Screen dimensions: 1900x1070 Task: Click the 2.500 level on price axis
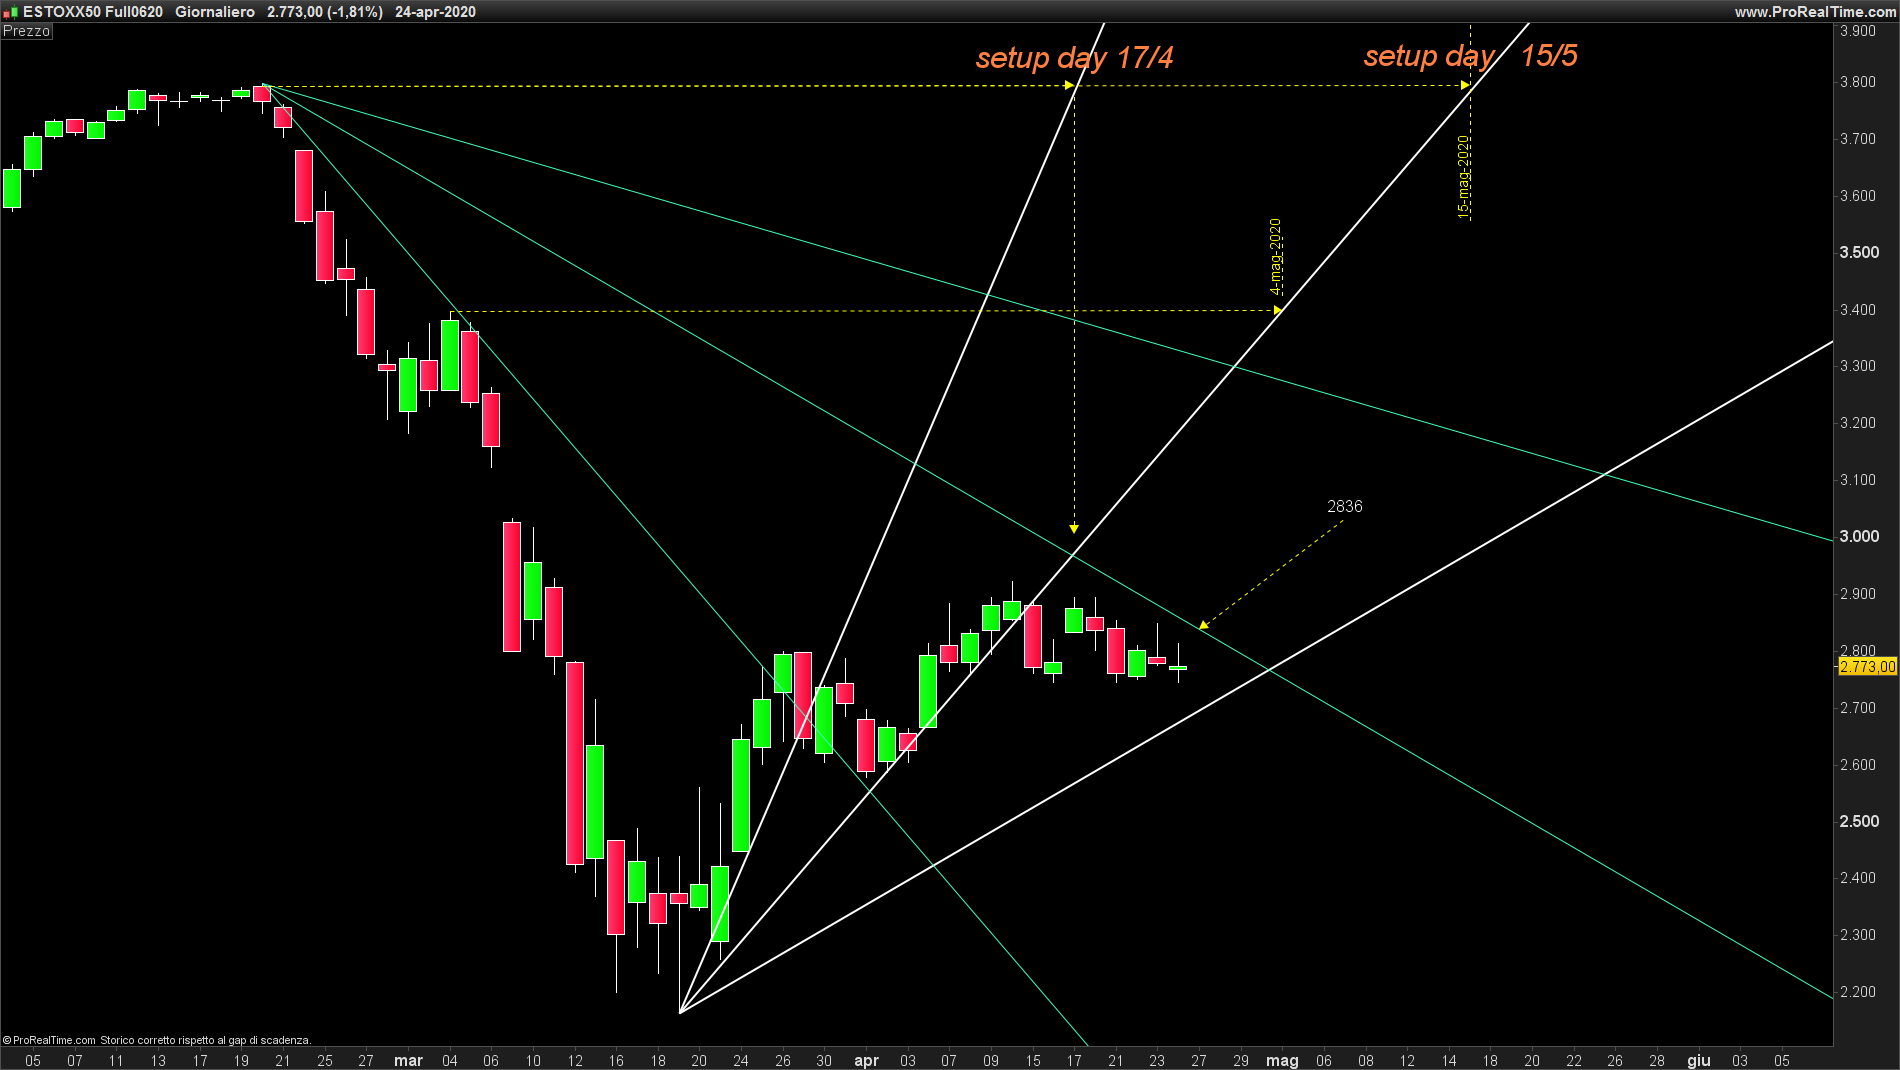click(1859, 822)
